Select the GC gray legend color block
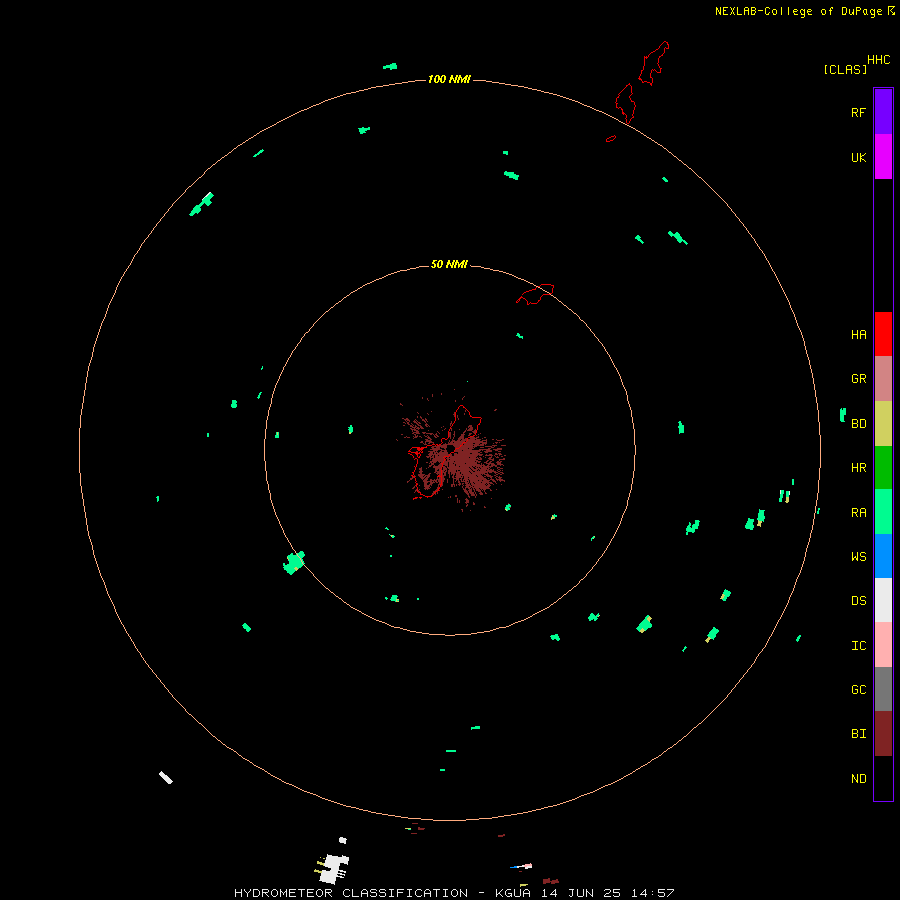Image resolution: width=900 pixels, height=900 pixels. (883, 689)
